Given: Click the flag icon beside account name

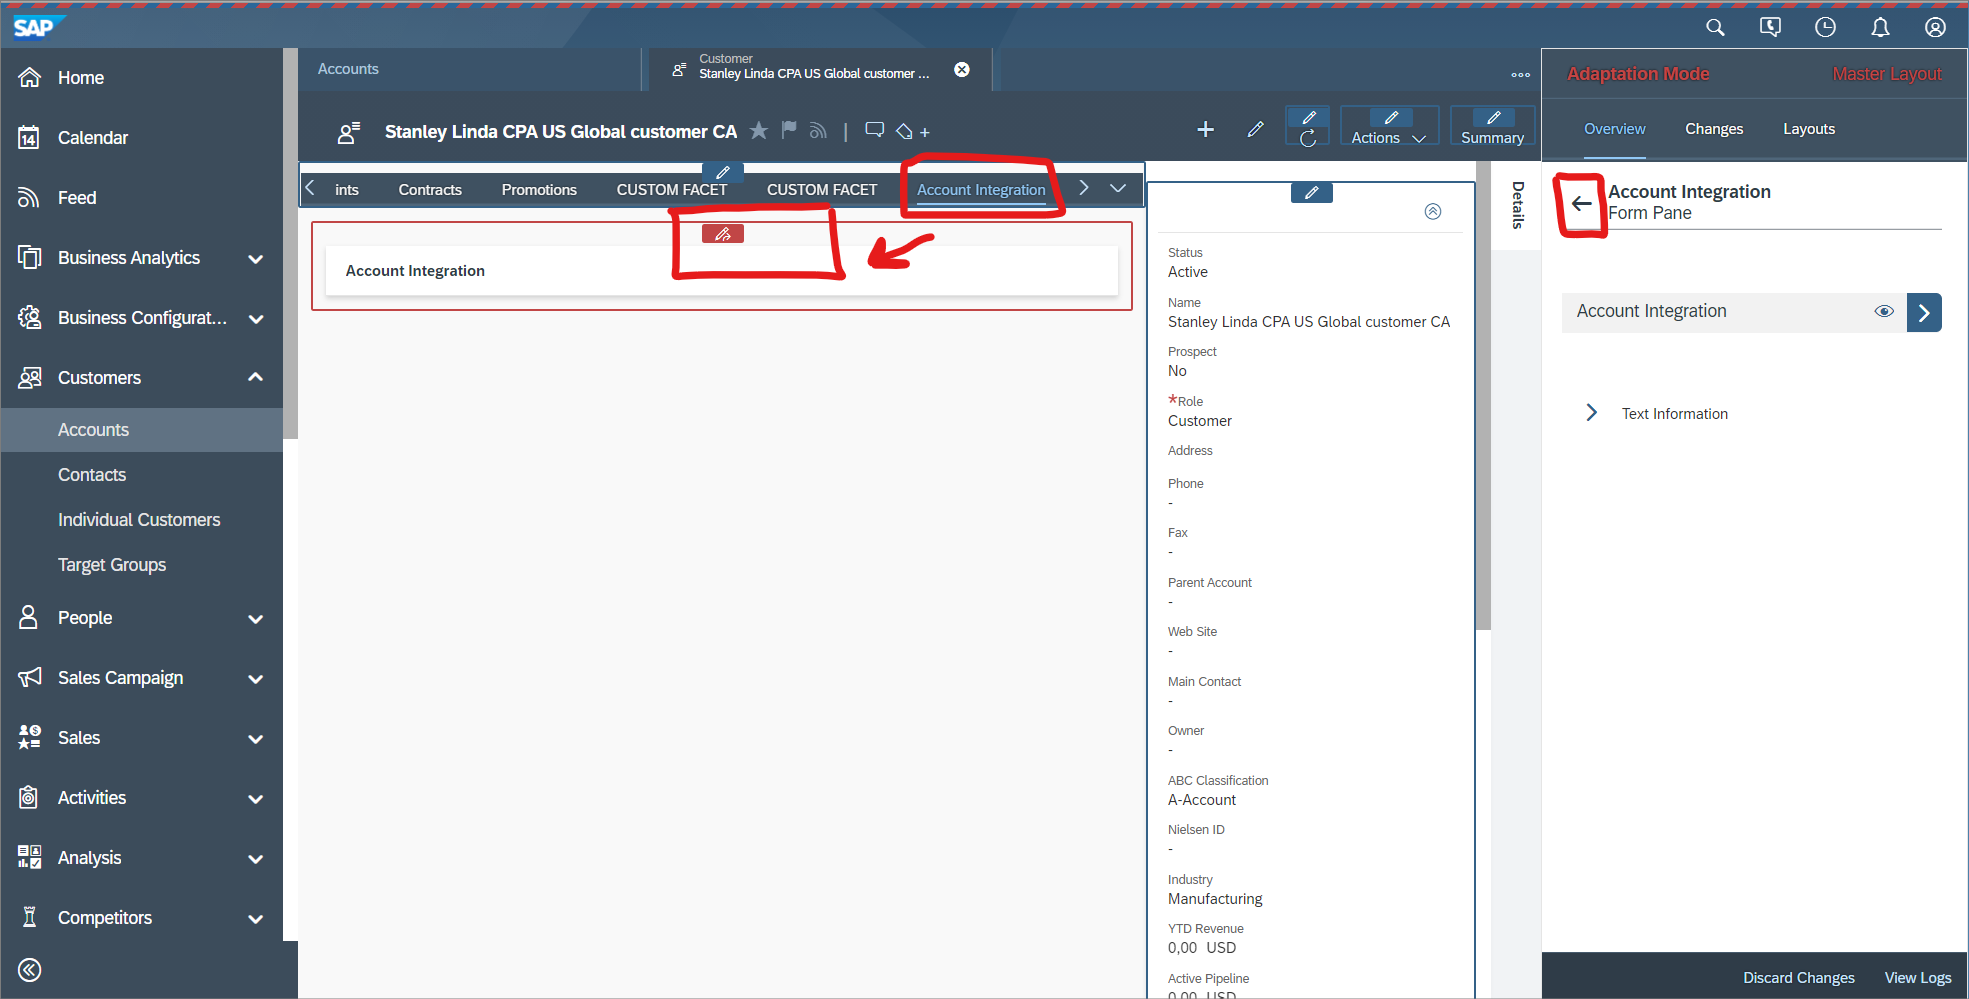Looking at the screenshot, I should [789, 130].
